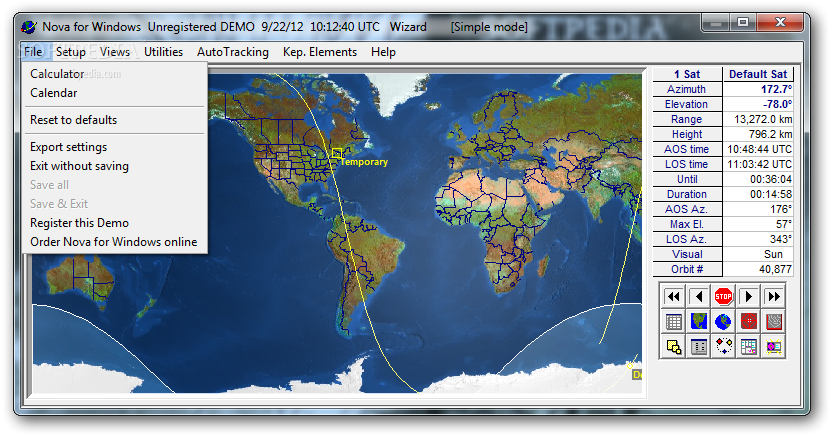Viewport: 831px width, 436px height.
Task: Click the fast forward double-arrow button
Action: [773, 296]
